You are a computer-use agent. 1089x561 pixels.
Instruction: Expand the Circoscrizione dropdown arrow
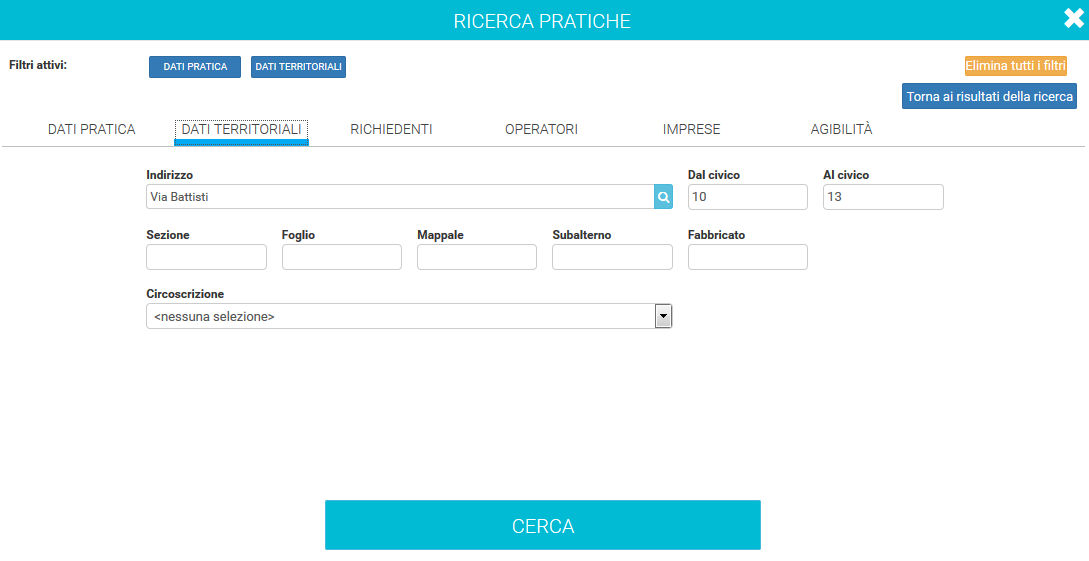662,316
